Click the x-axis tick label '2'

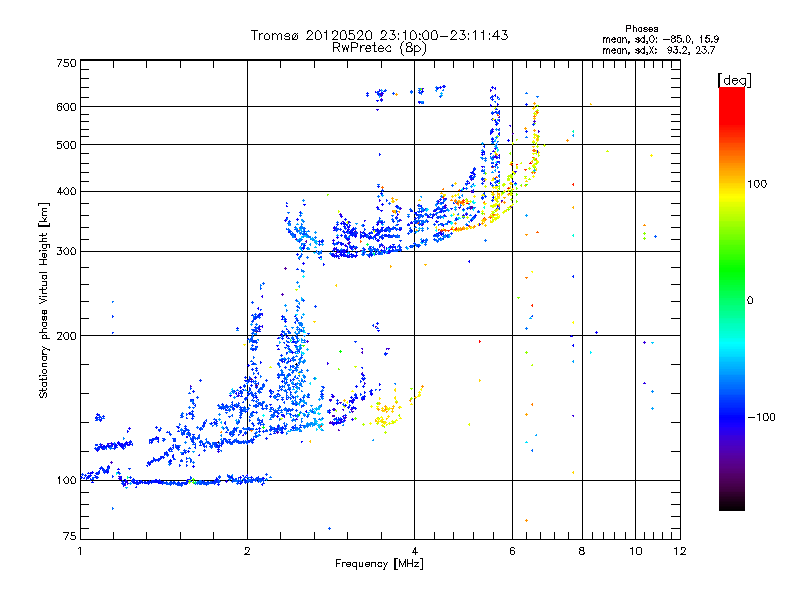pos(247,551)
